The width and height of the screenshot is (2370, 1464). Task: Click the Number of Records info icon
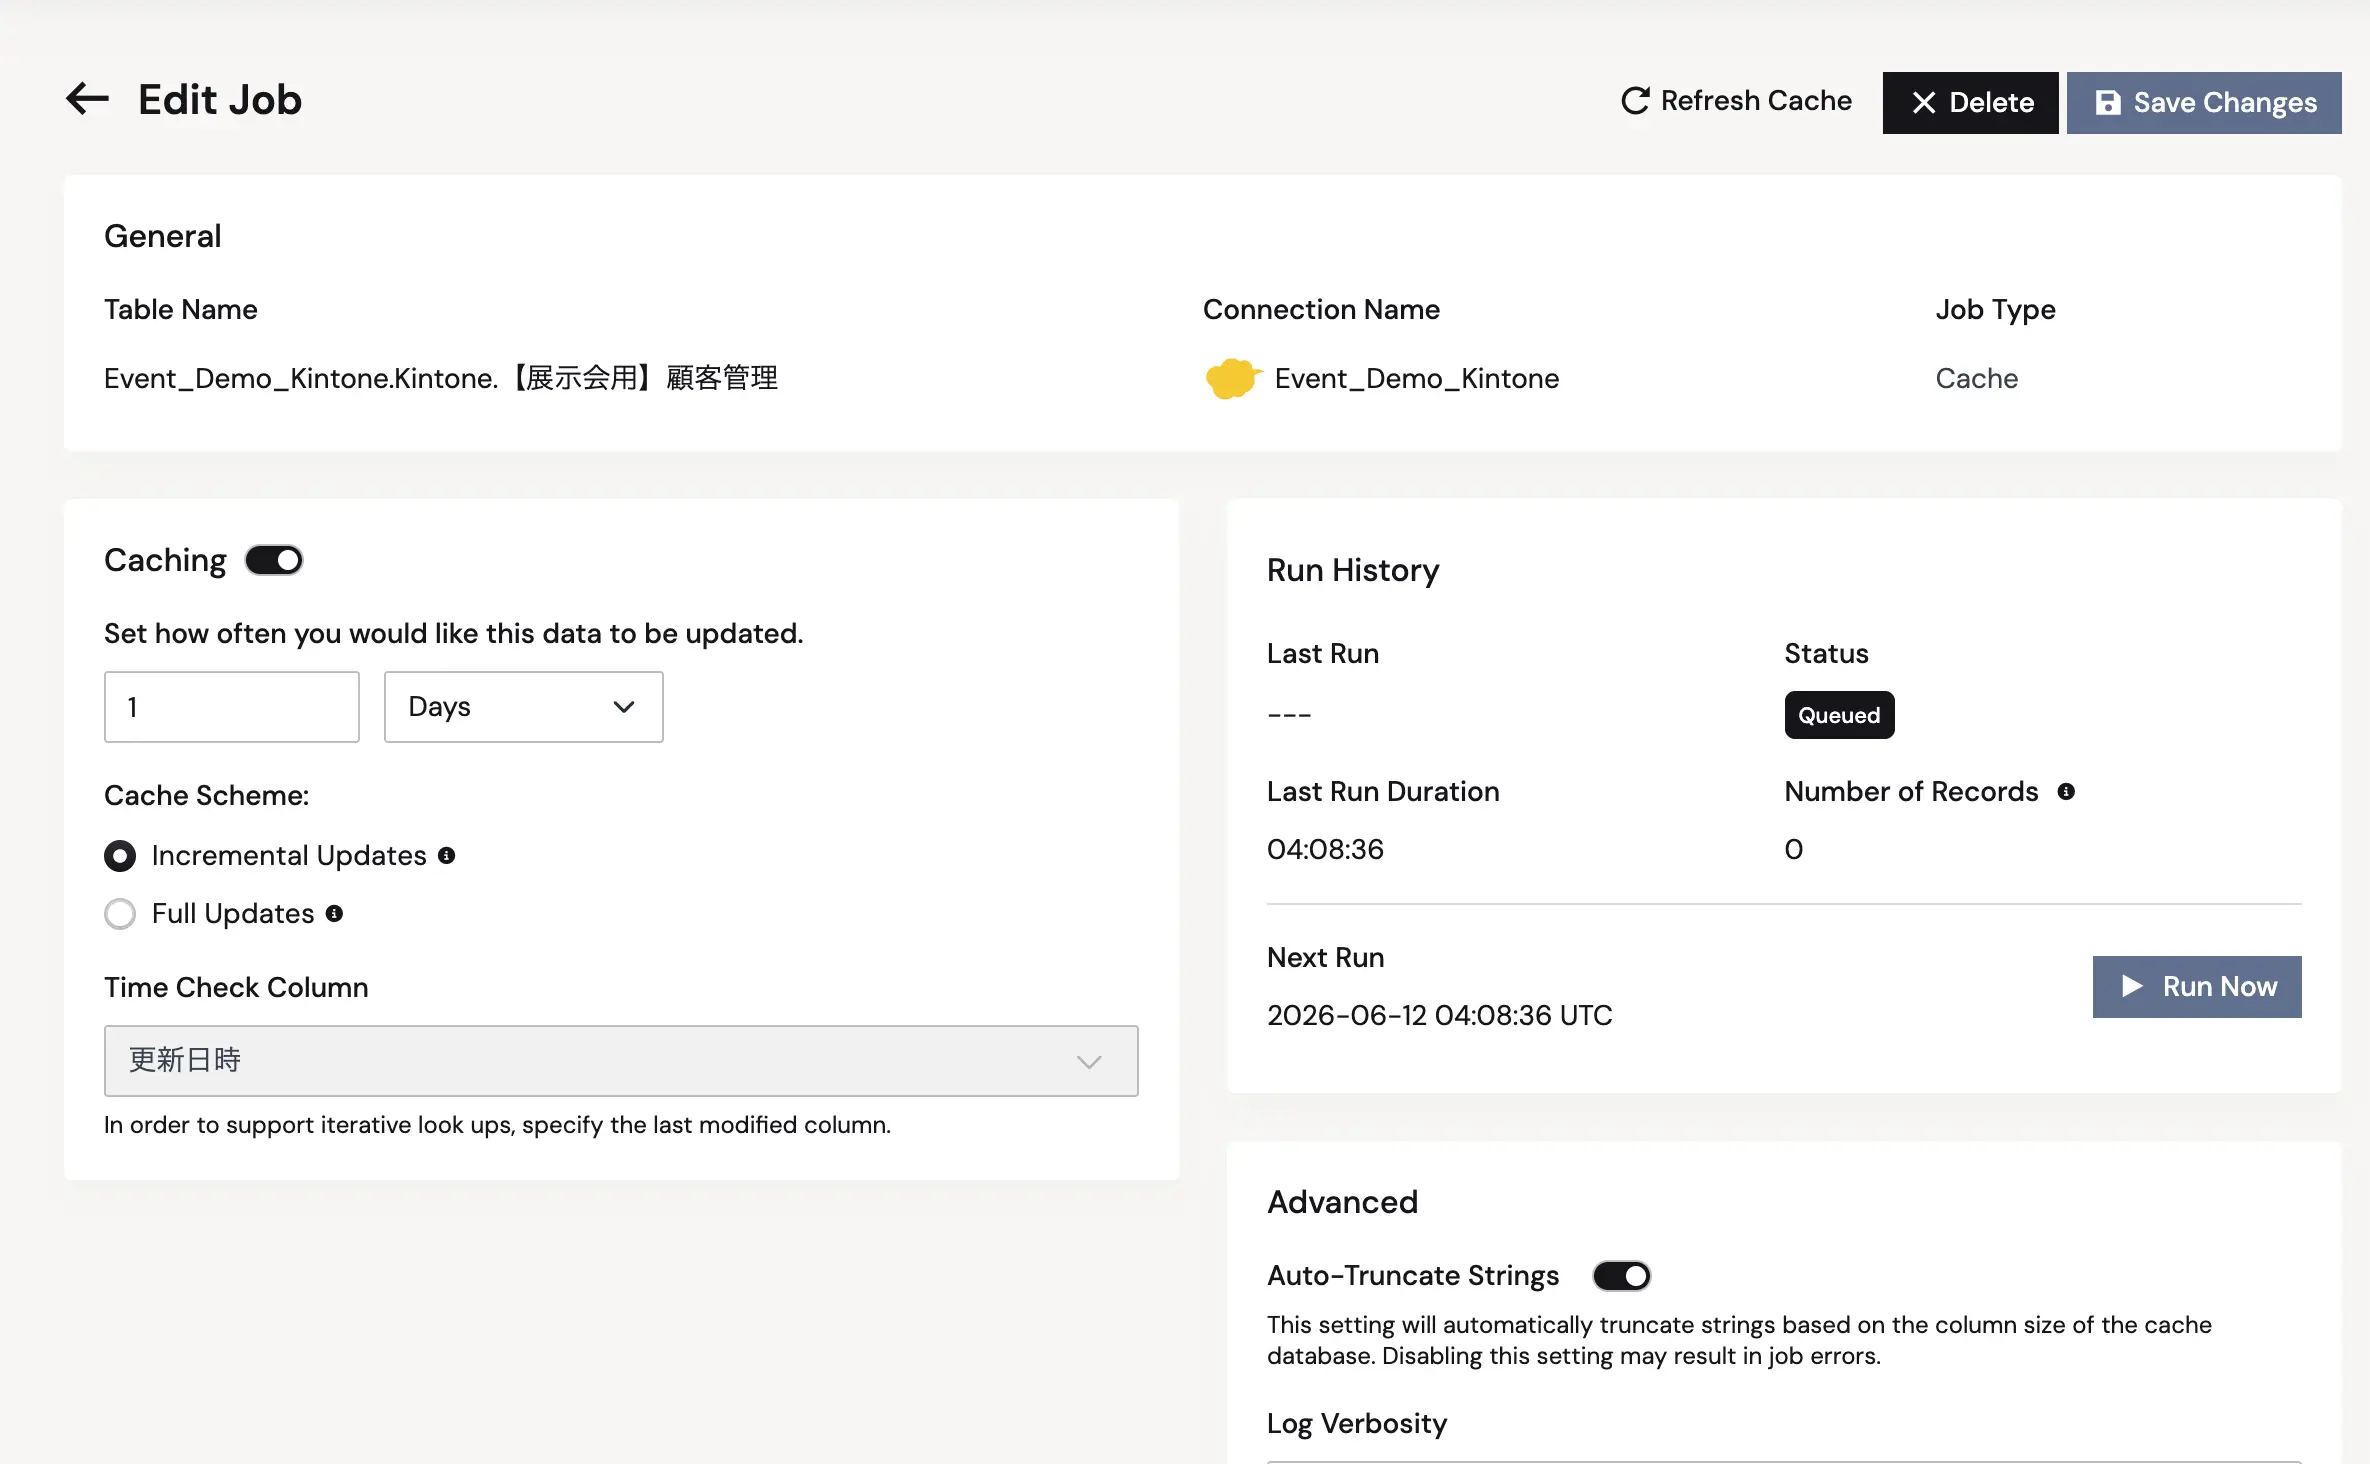click(x=2066, y=792)
